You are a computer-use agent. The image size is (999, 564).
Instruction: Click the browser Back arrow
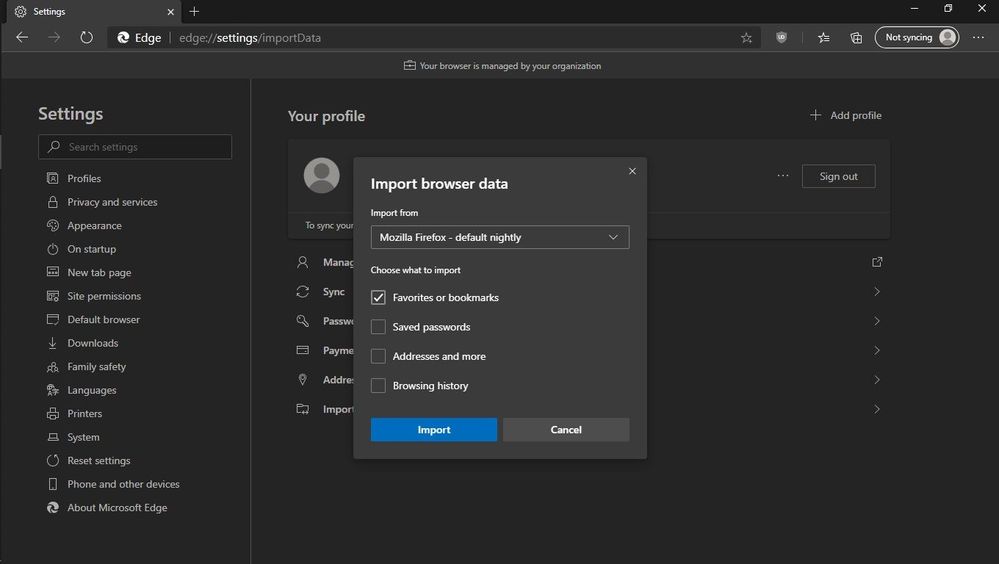[22, 38]
